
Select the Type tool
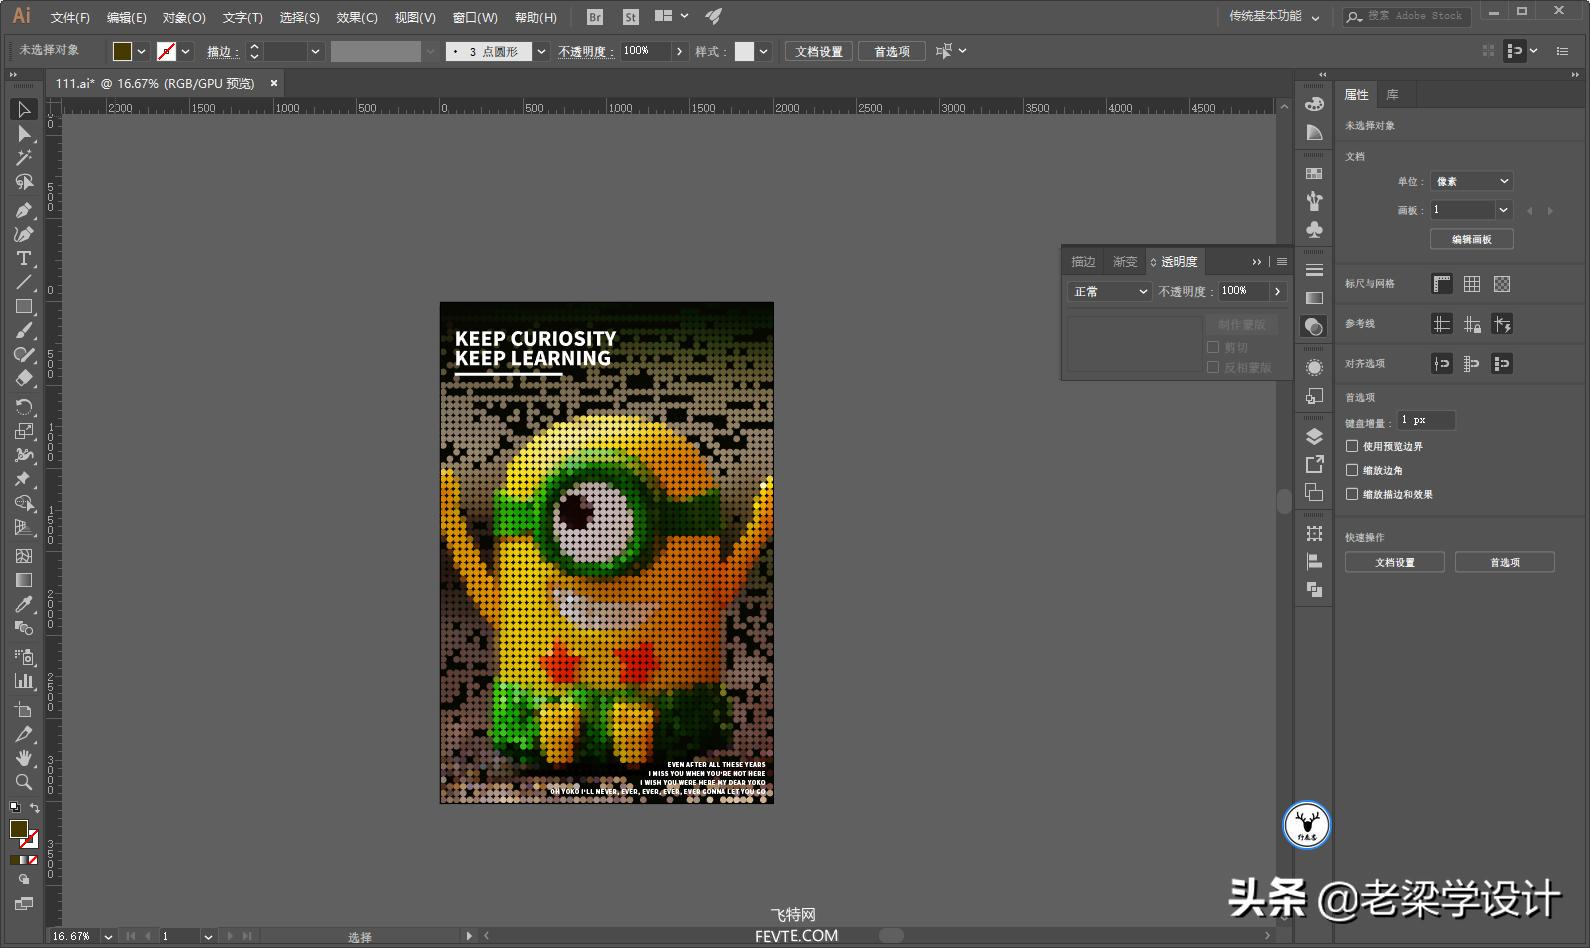24,259
